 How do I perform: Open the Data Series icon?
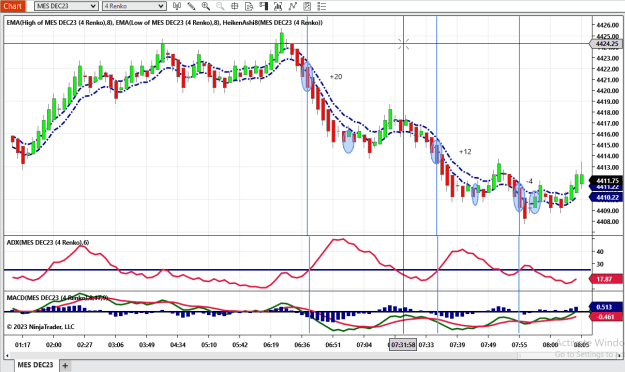278,6
